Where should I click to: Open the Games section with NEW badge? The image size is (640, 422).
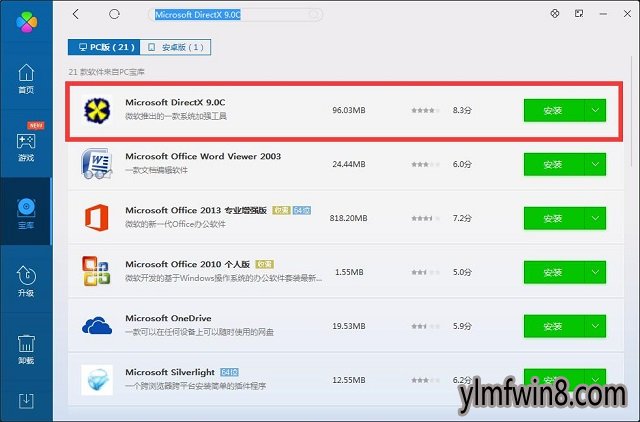click(26, 146)
